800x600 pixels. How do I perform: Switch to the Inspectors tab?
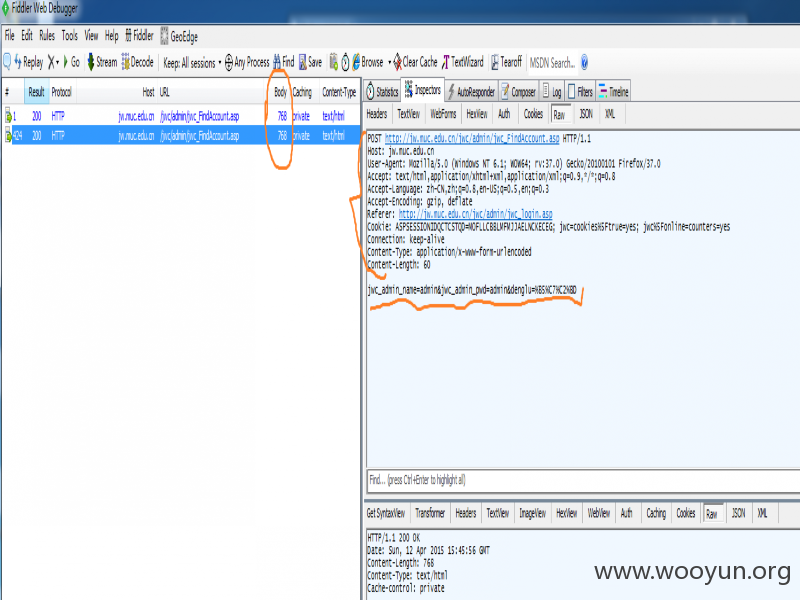point(423,90)
